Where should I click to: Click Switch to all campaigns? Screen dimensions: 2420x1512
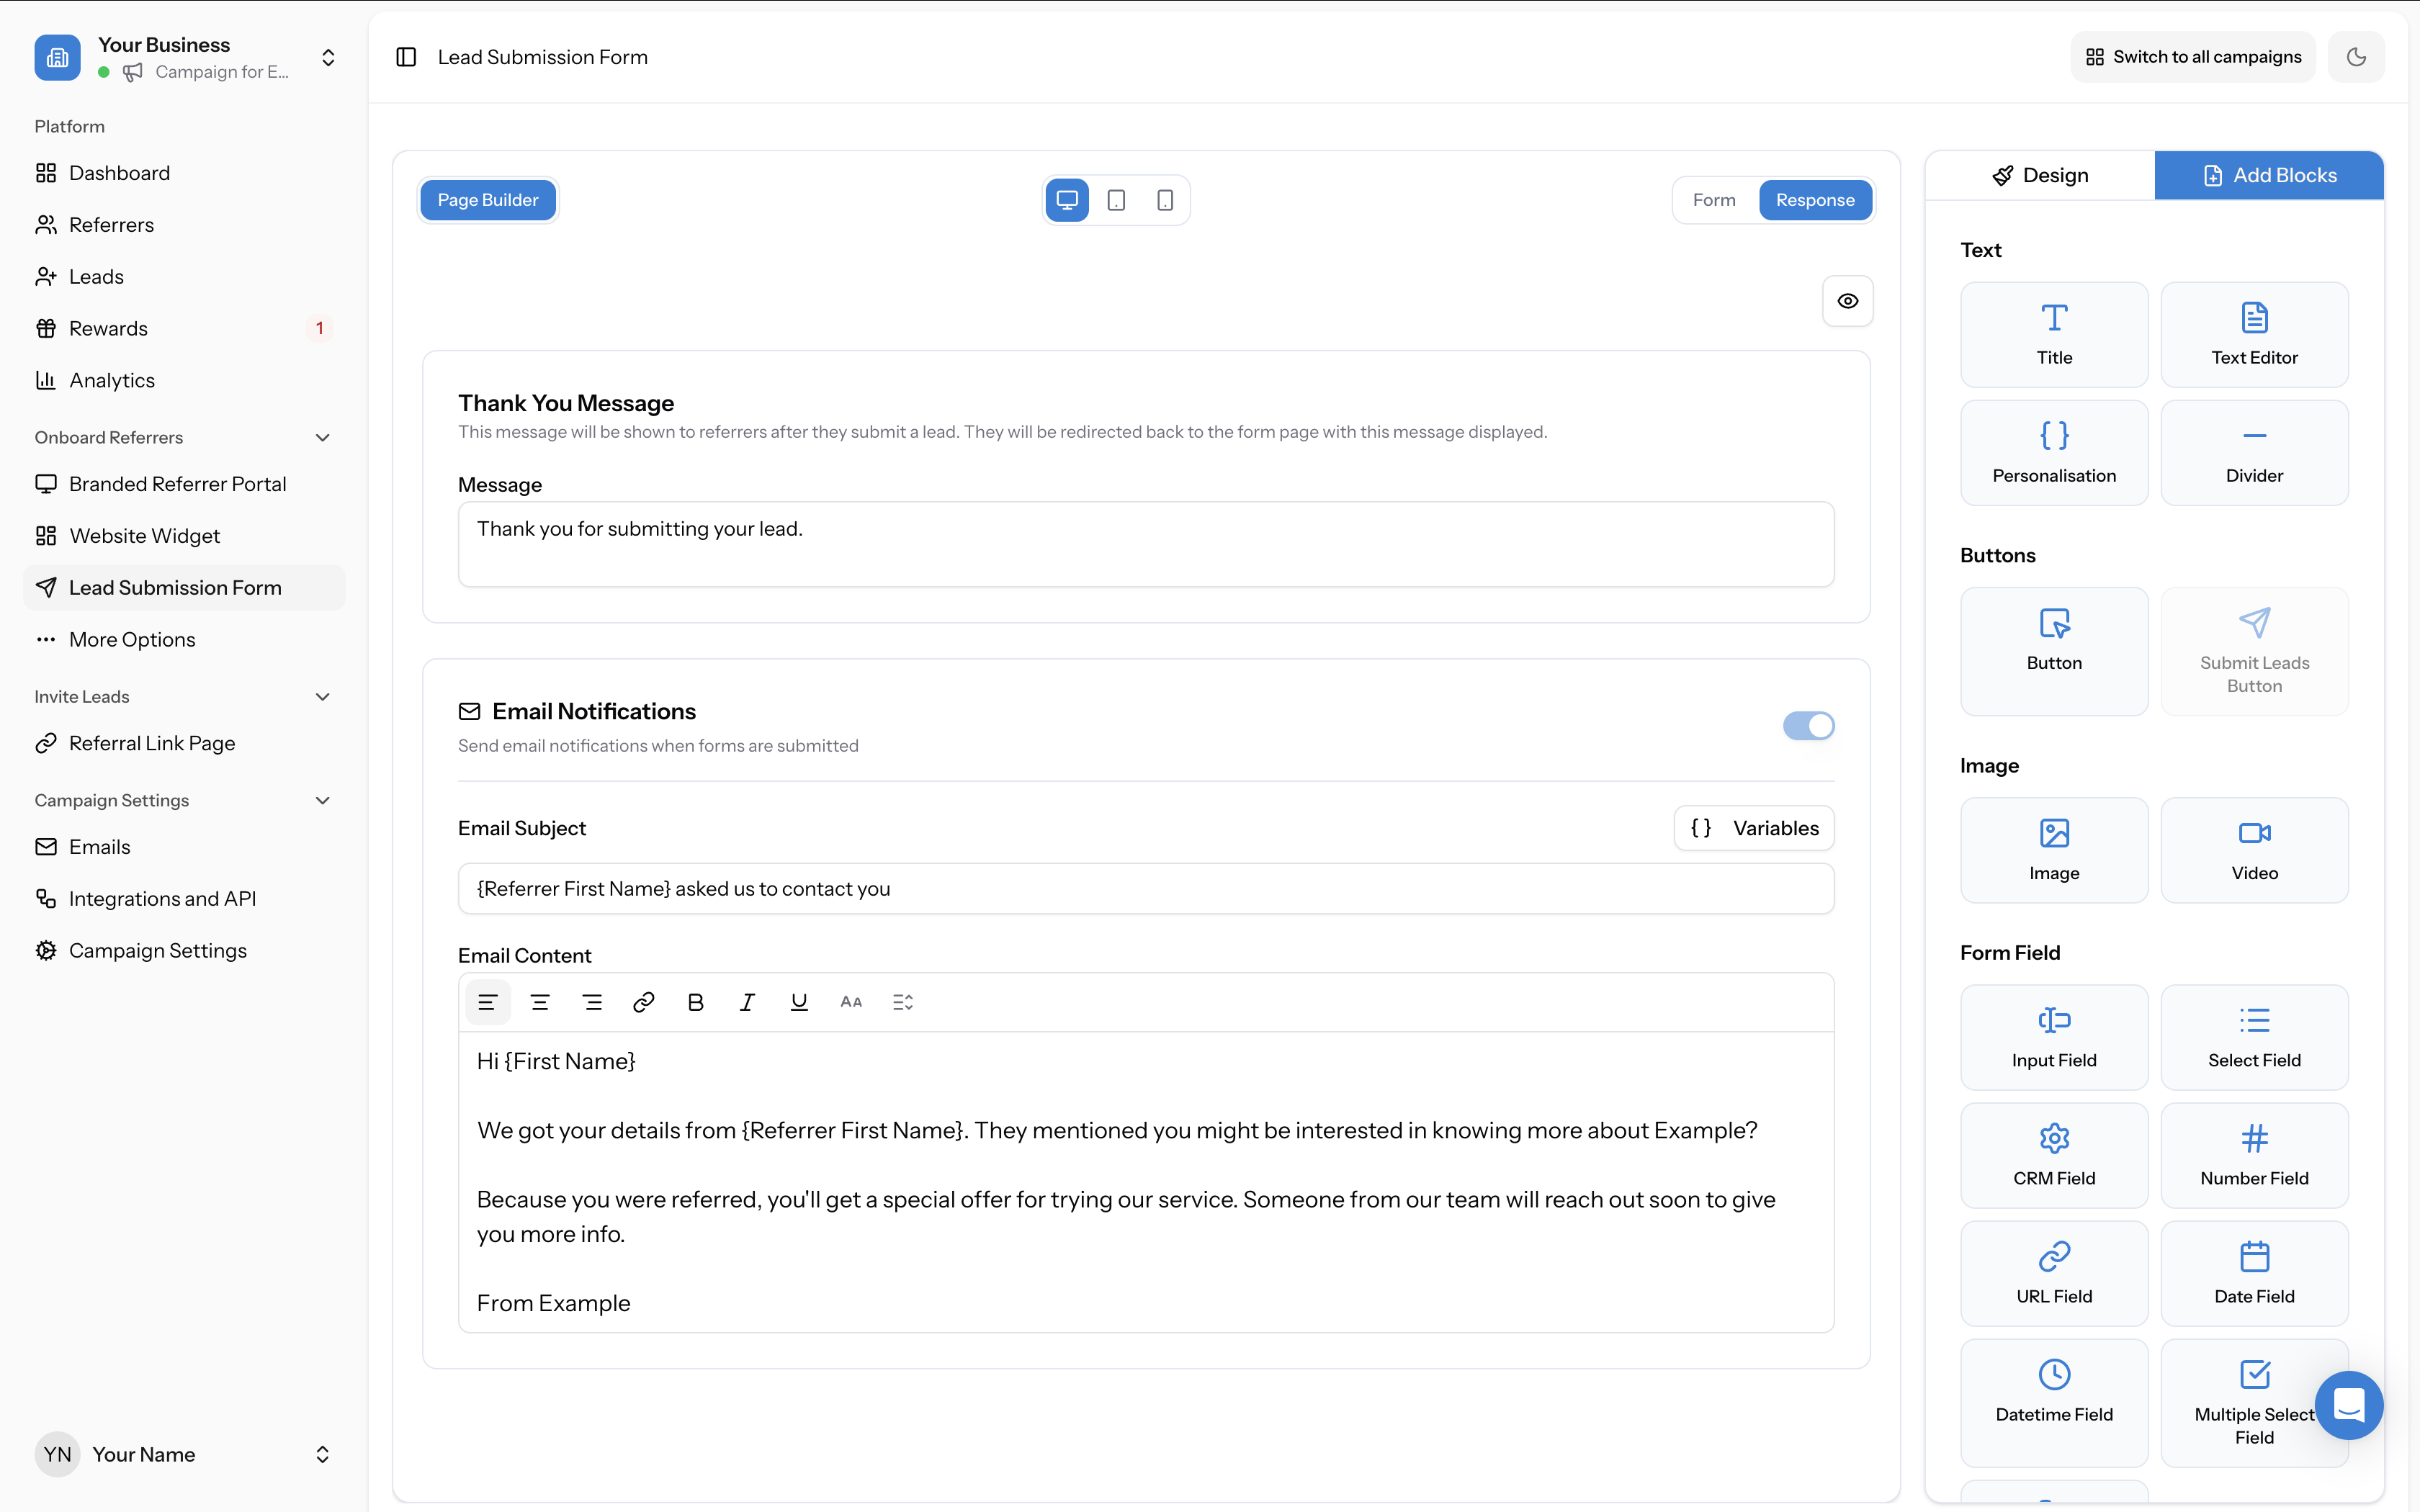coord(2191,57)
